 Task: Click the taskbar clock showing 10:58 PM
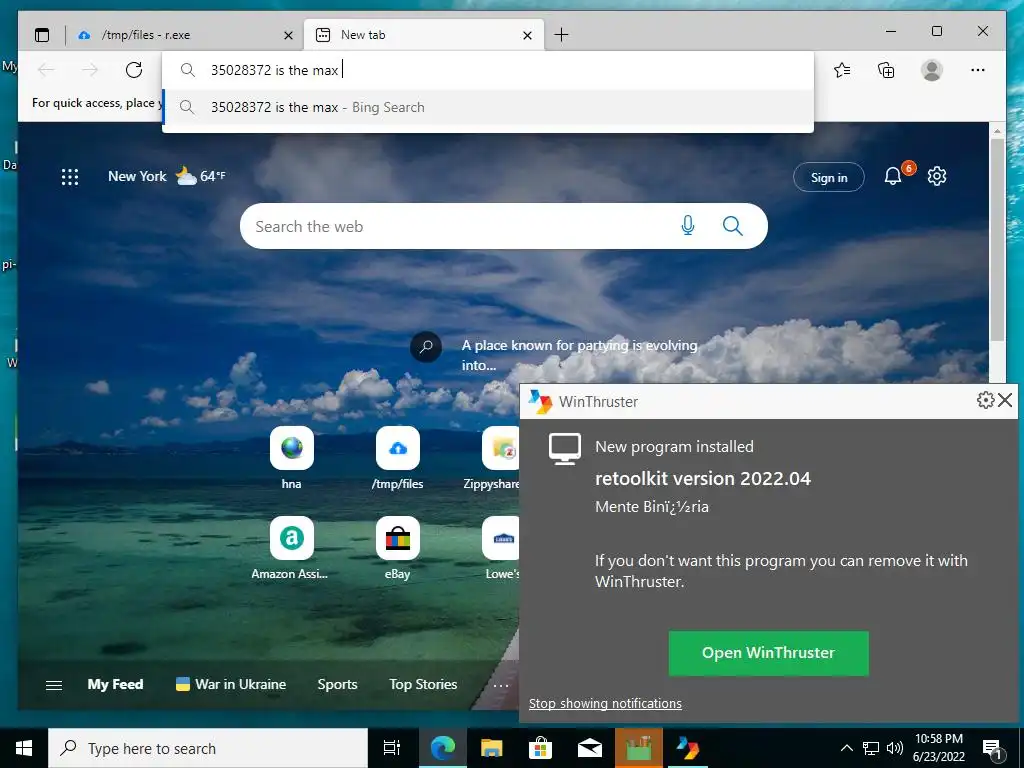click(x=938, y=748)
